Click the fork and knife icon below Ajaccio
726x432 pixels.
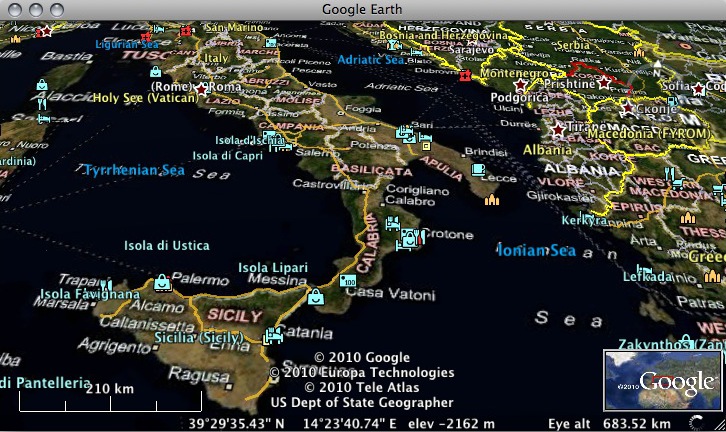pyautogui.click(x=42, y=103)
